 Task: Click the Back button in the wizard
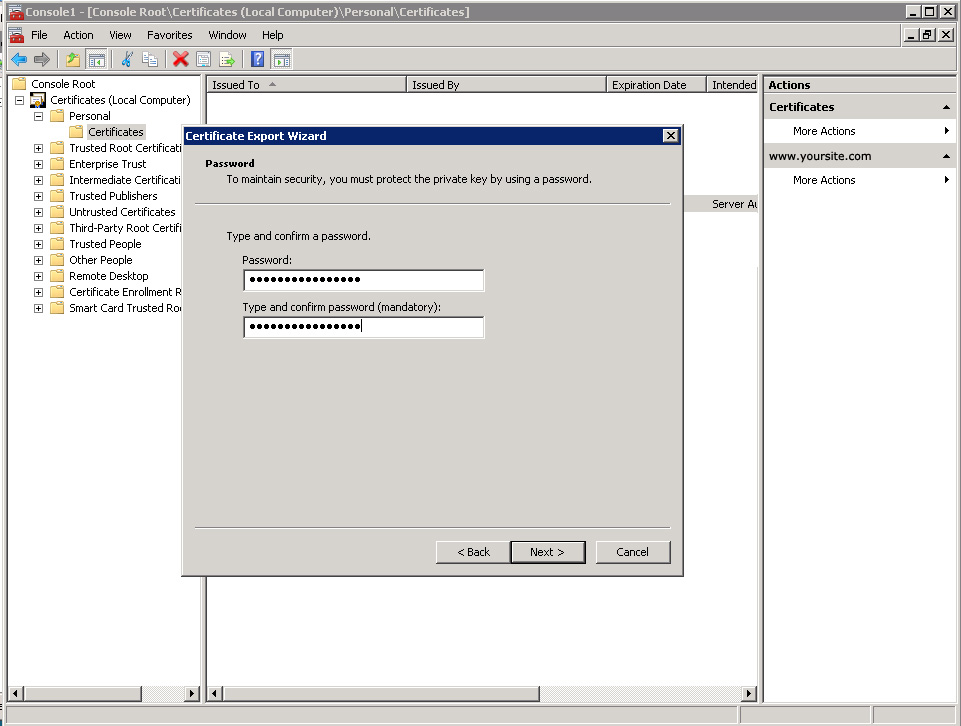click(473, 552)
